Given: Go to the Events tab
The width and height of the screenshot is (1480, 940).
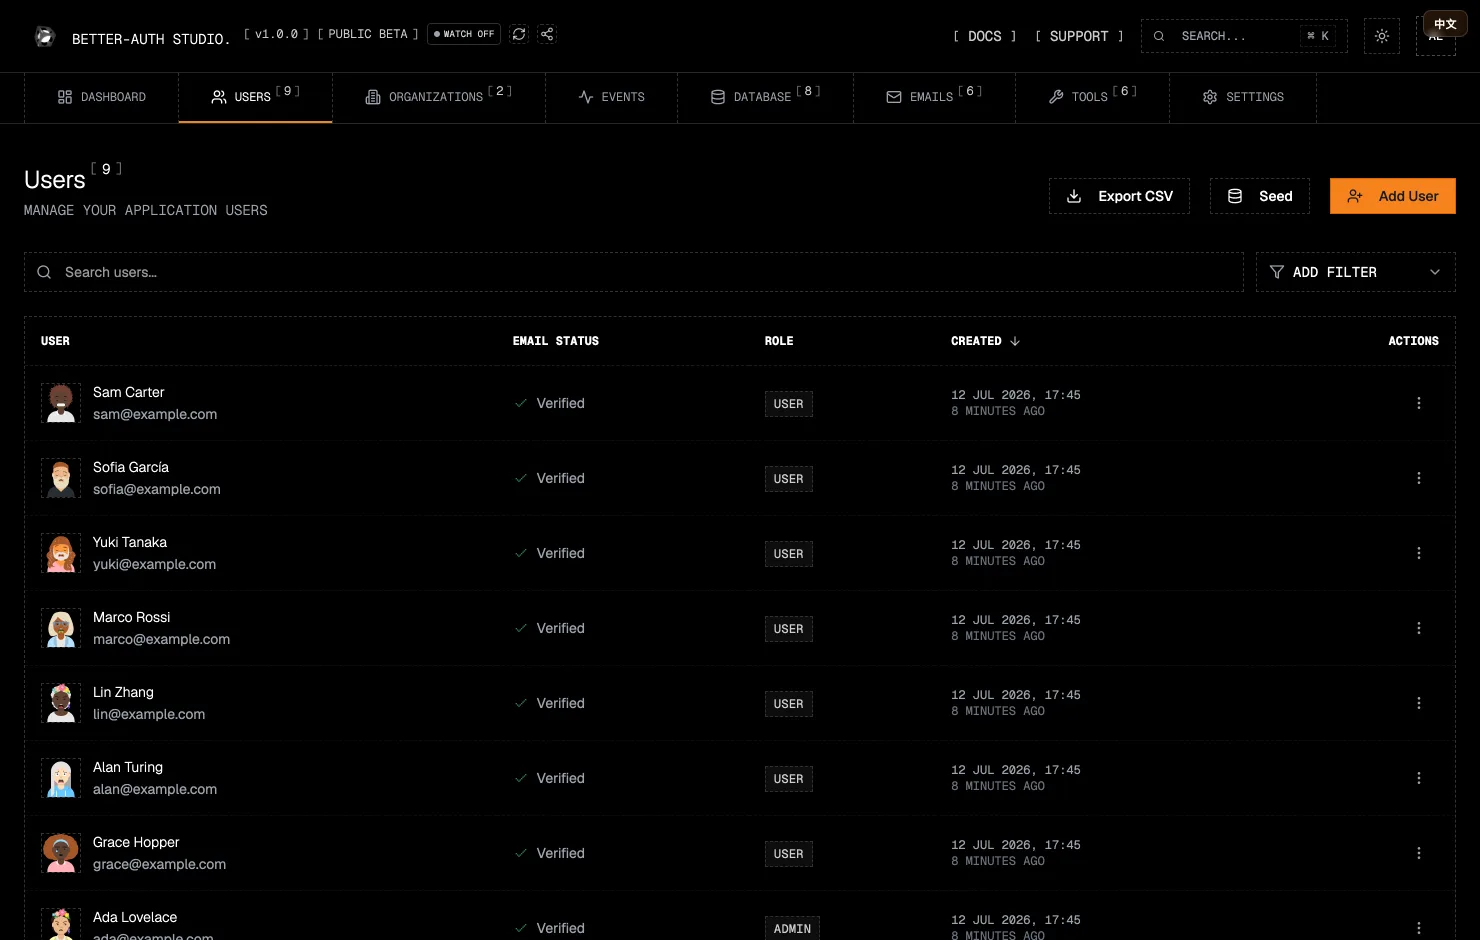Looking at the screenshot, I should [611, 97].
